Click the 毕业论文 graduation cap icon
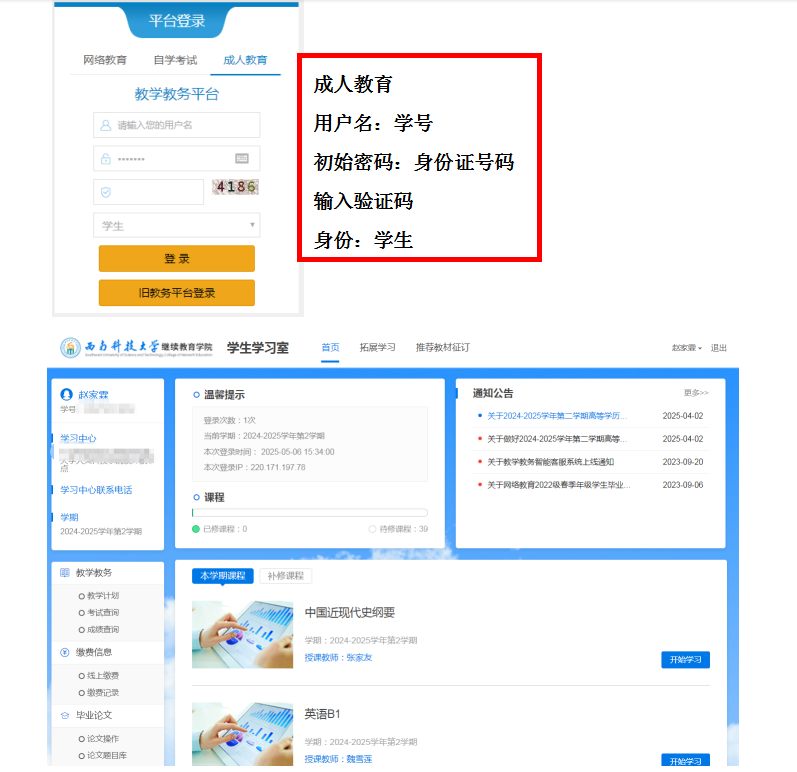Image resolution: width=797 pixels, height=772 pixels. coord(65,715)
